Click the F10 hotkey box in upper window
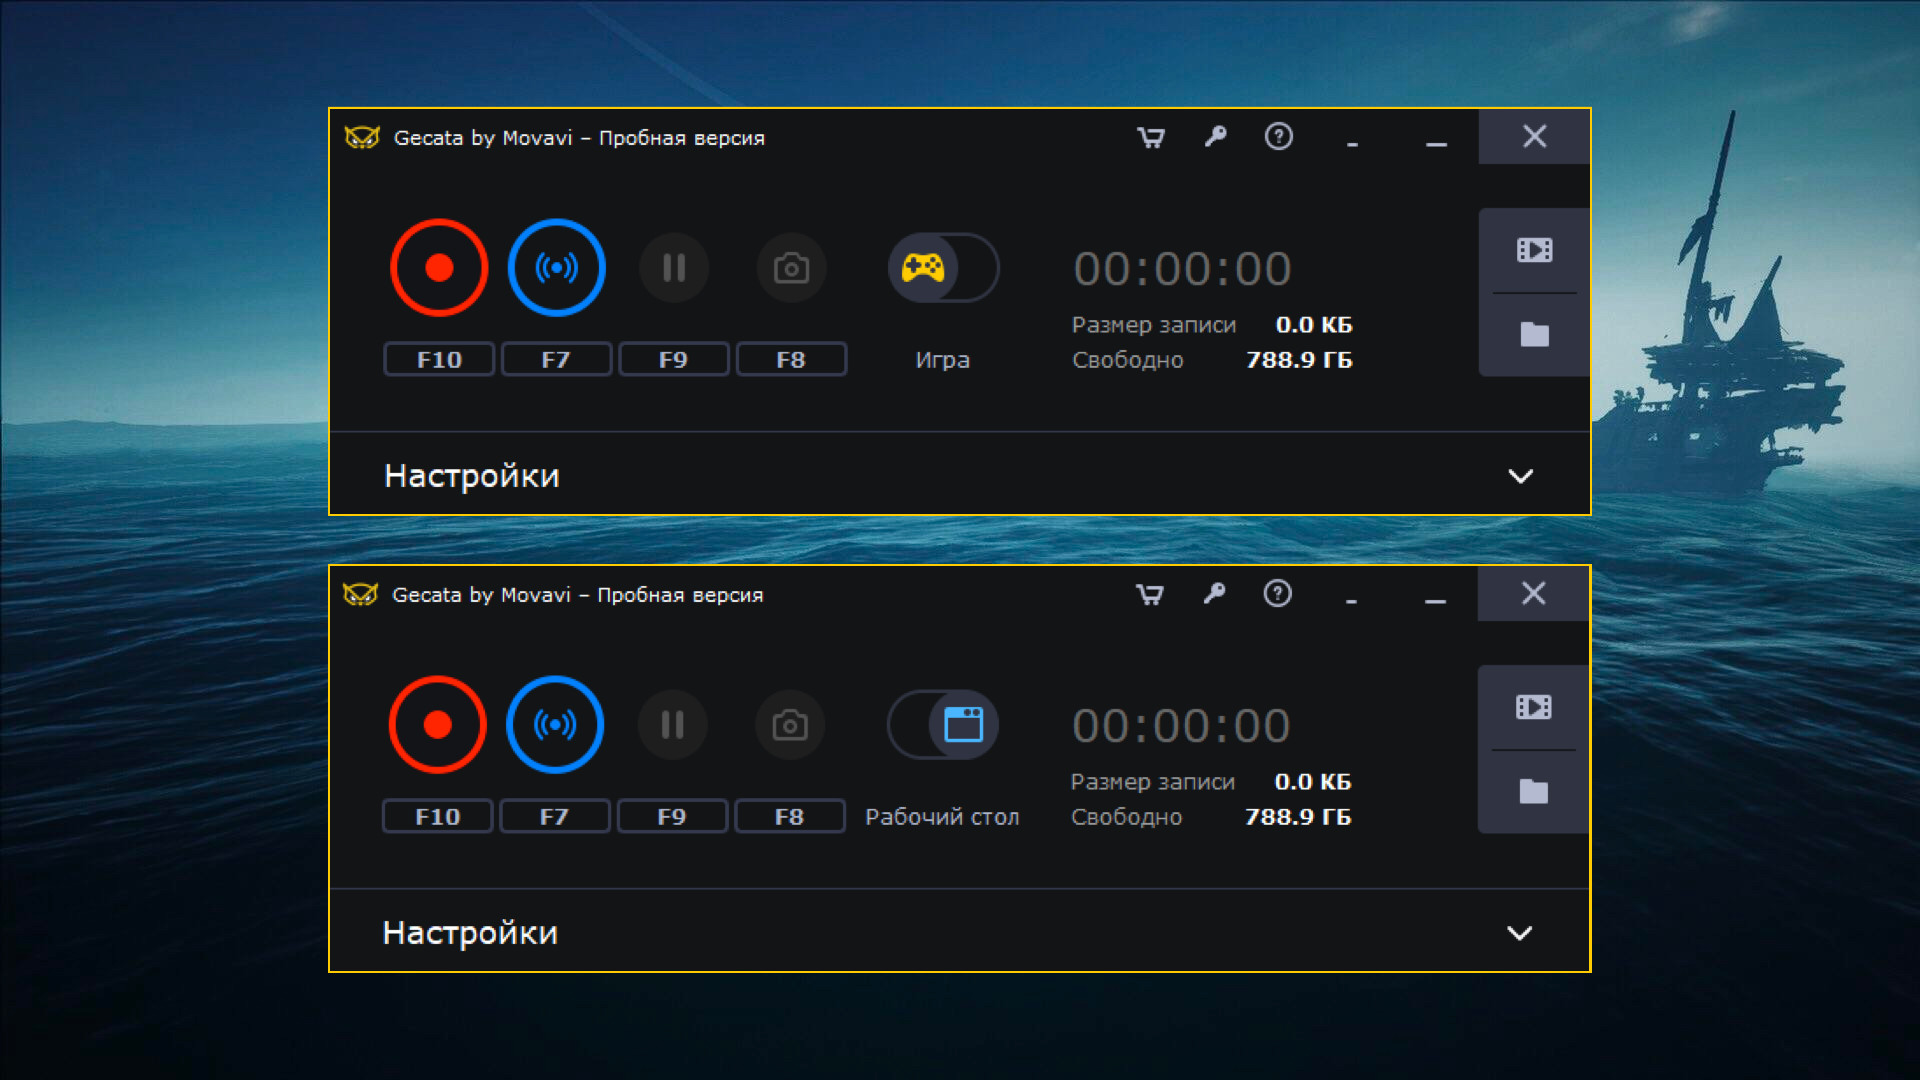Viewport: 1920px width, 1080px height. (x=439, y=360)
